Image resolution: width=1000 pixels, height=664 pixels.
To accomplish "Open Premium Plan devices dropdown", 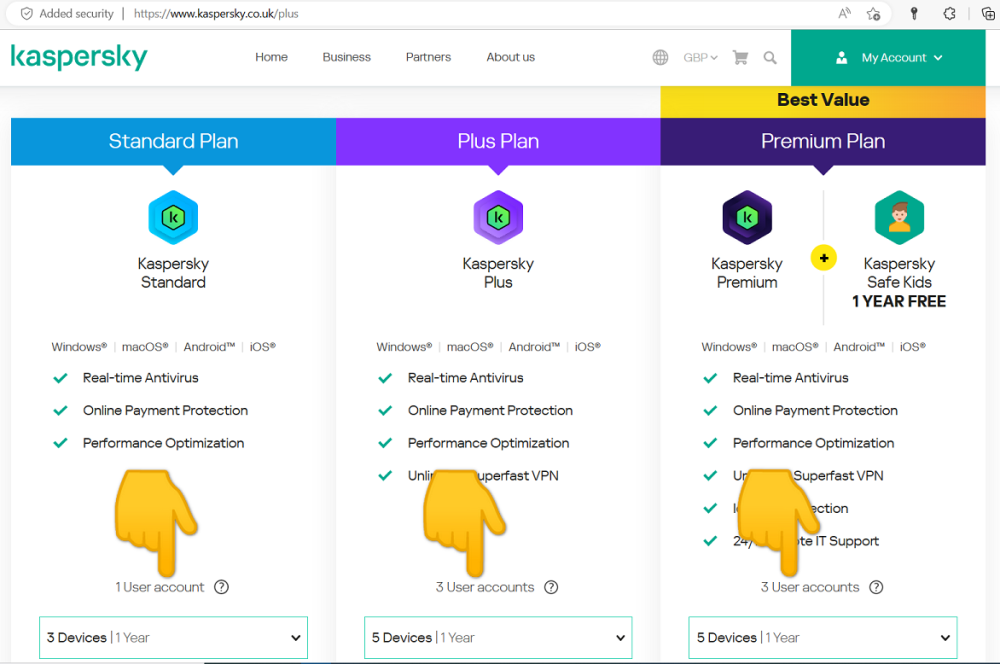I will coord(822,638).
